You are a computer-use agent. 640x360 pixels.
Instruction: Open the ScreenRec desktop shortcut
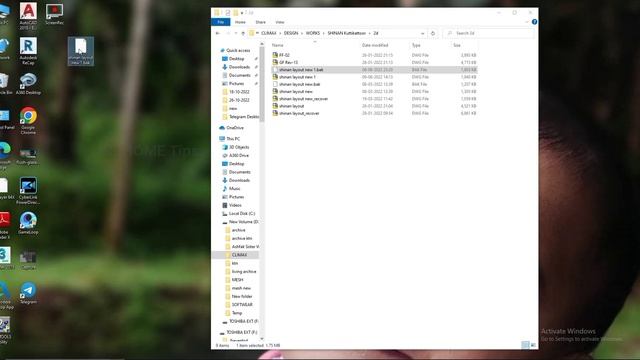54,14
